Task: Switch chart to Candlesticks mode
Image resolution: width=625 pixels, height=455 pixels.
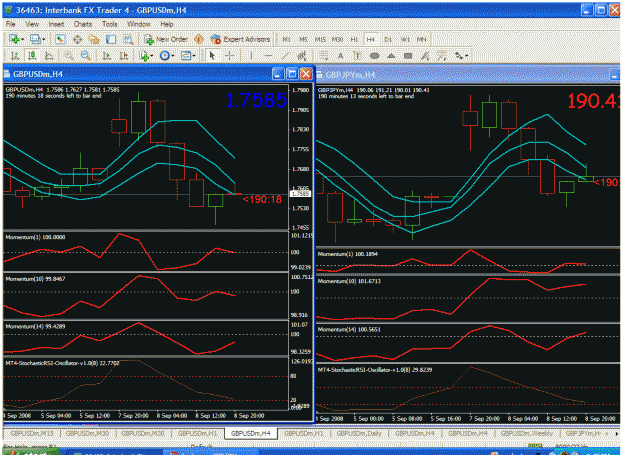Action: (31, 55)
